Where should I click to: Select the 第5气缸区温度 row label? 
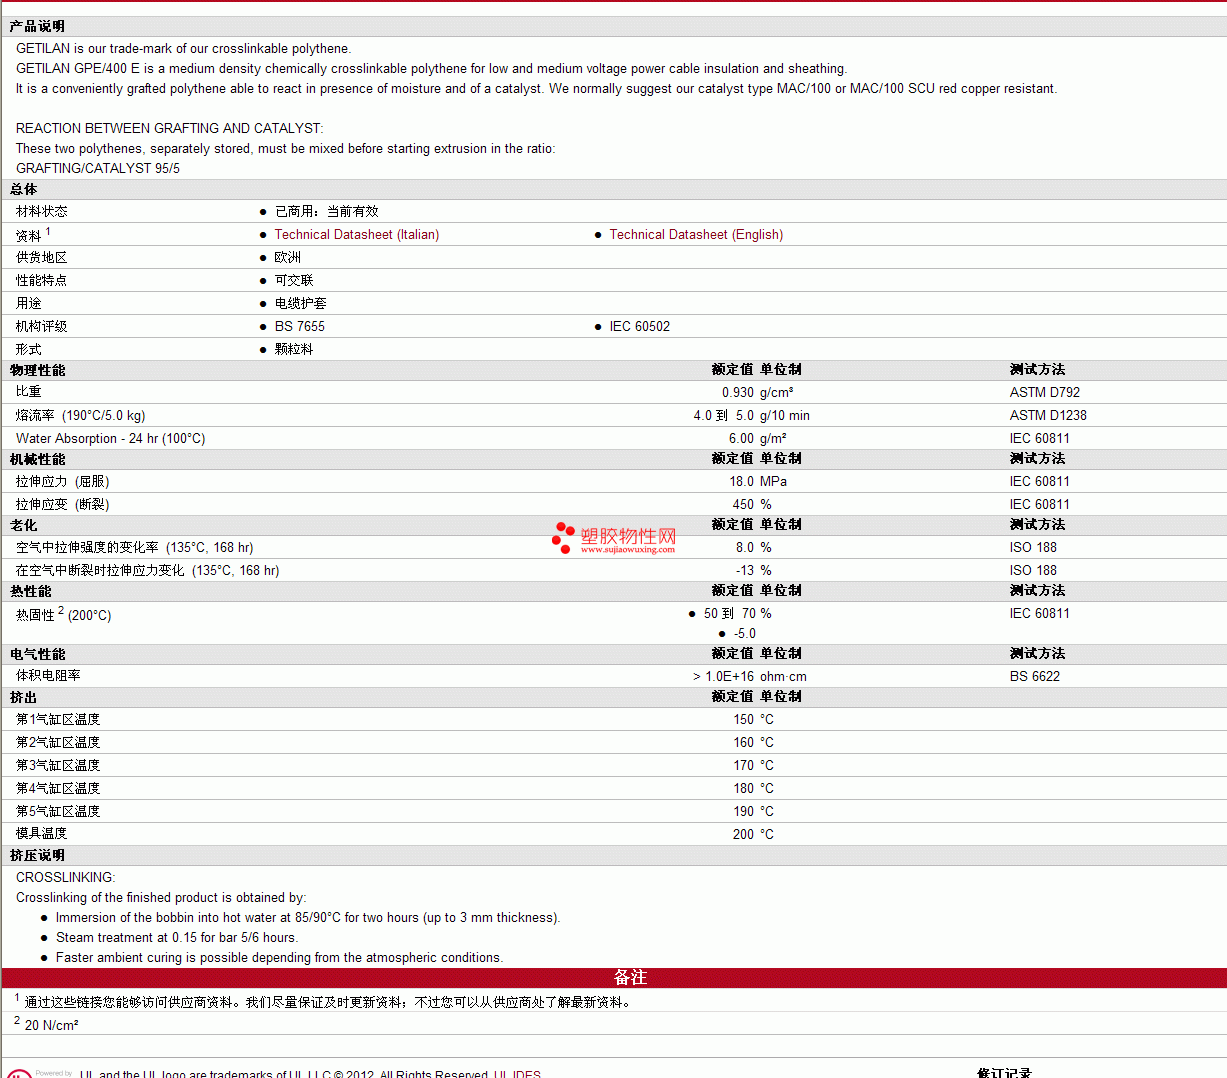pyautogui.click(x=58, y=812)
